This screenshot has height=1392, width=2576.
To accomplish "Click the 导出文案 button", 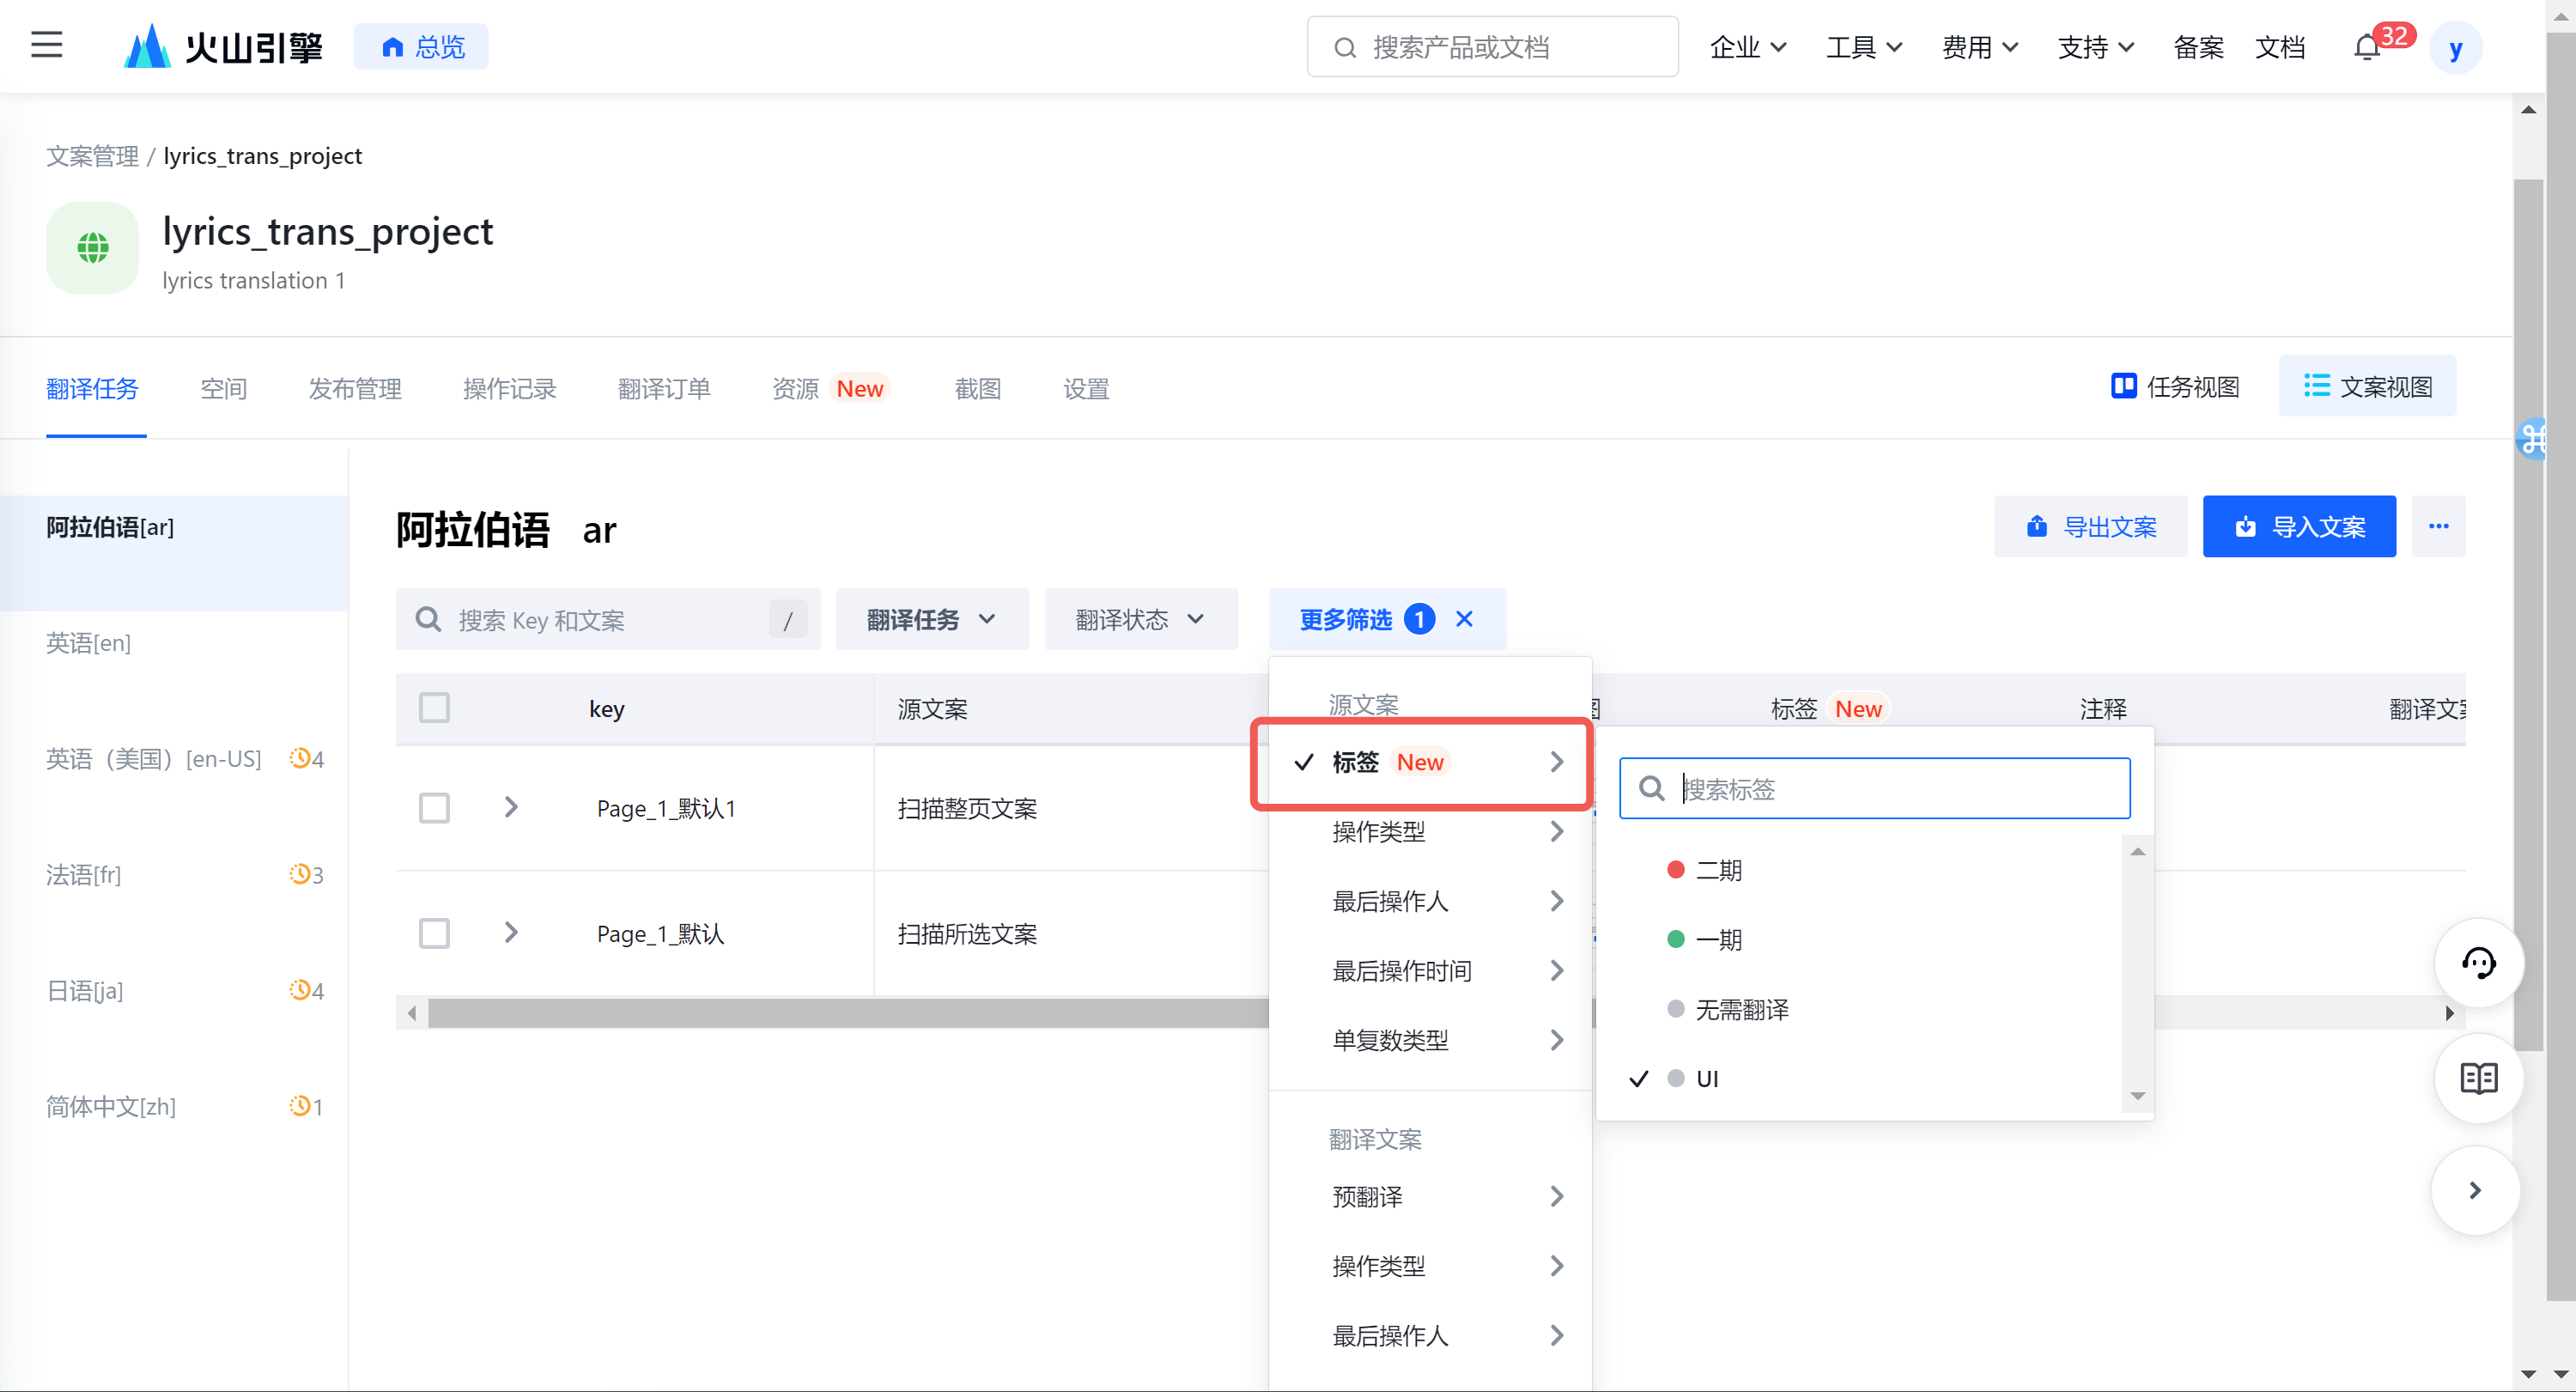I will click(2090, 526).
